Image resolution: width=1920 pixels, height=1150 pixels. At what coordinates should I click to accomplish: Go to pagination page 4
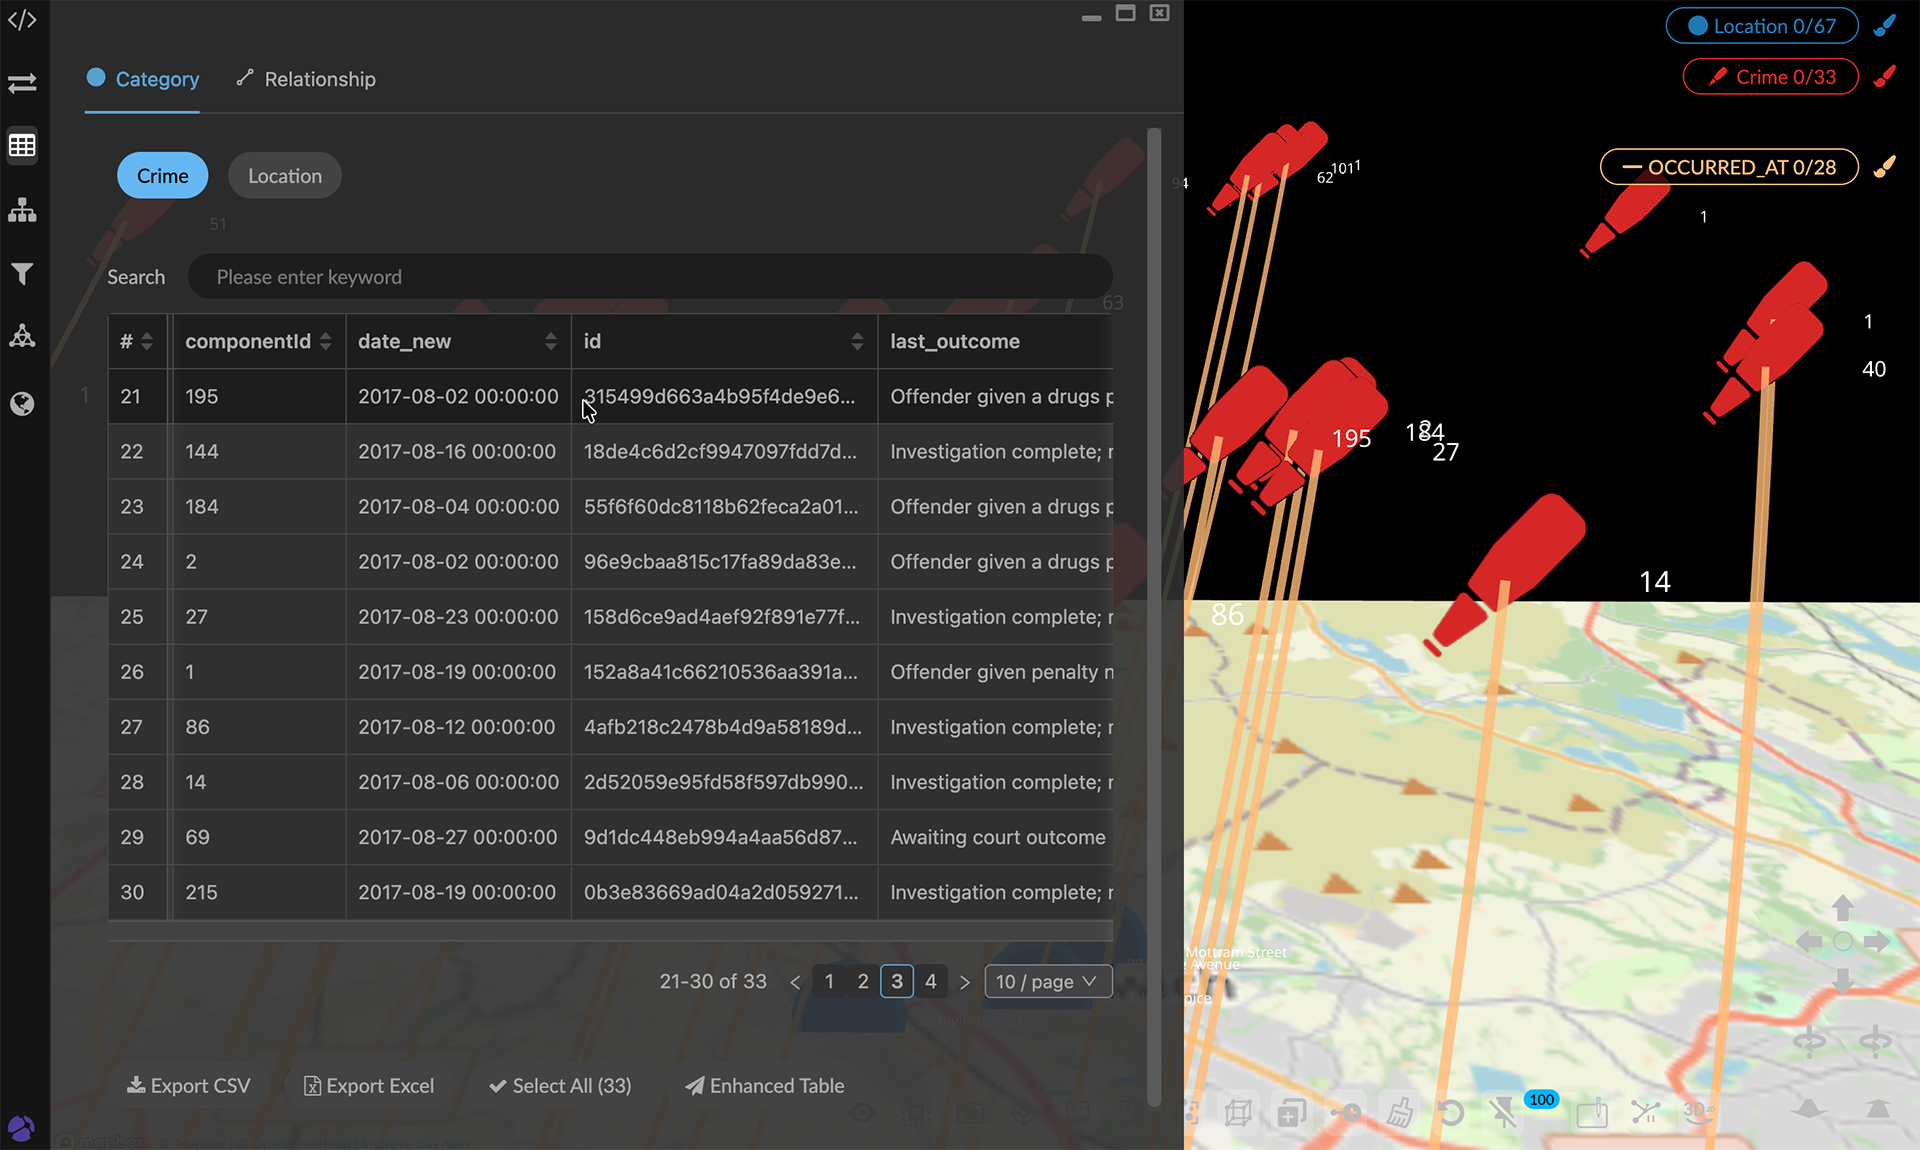[930, 982]
